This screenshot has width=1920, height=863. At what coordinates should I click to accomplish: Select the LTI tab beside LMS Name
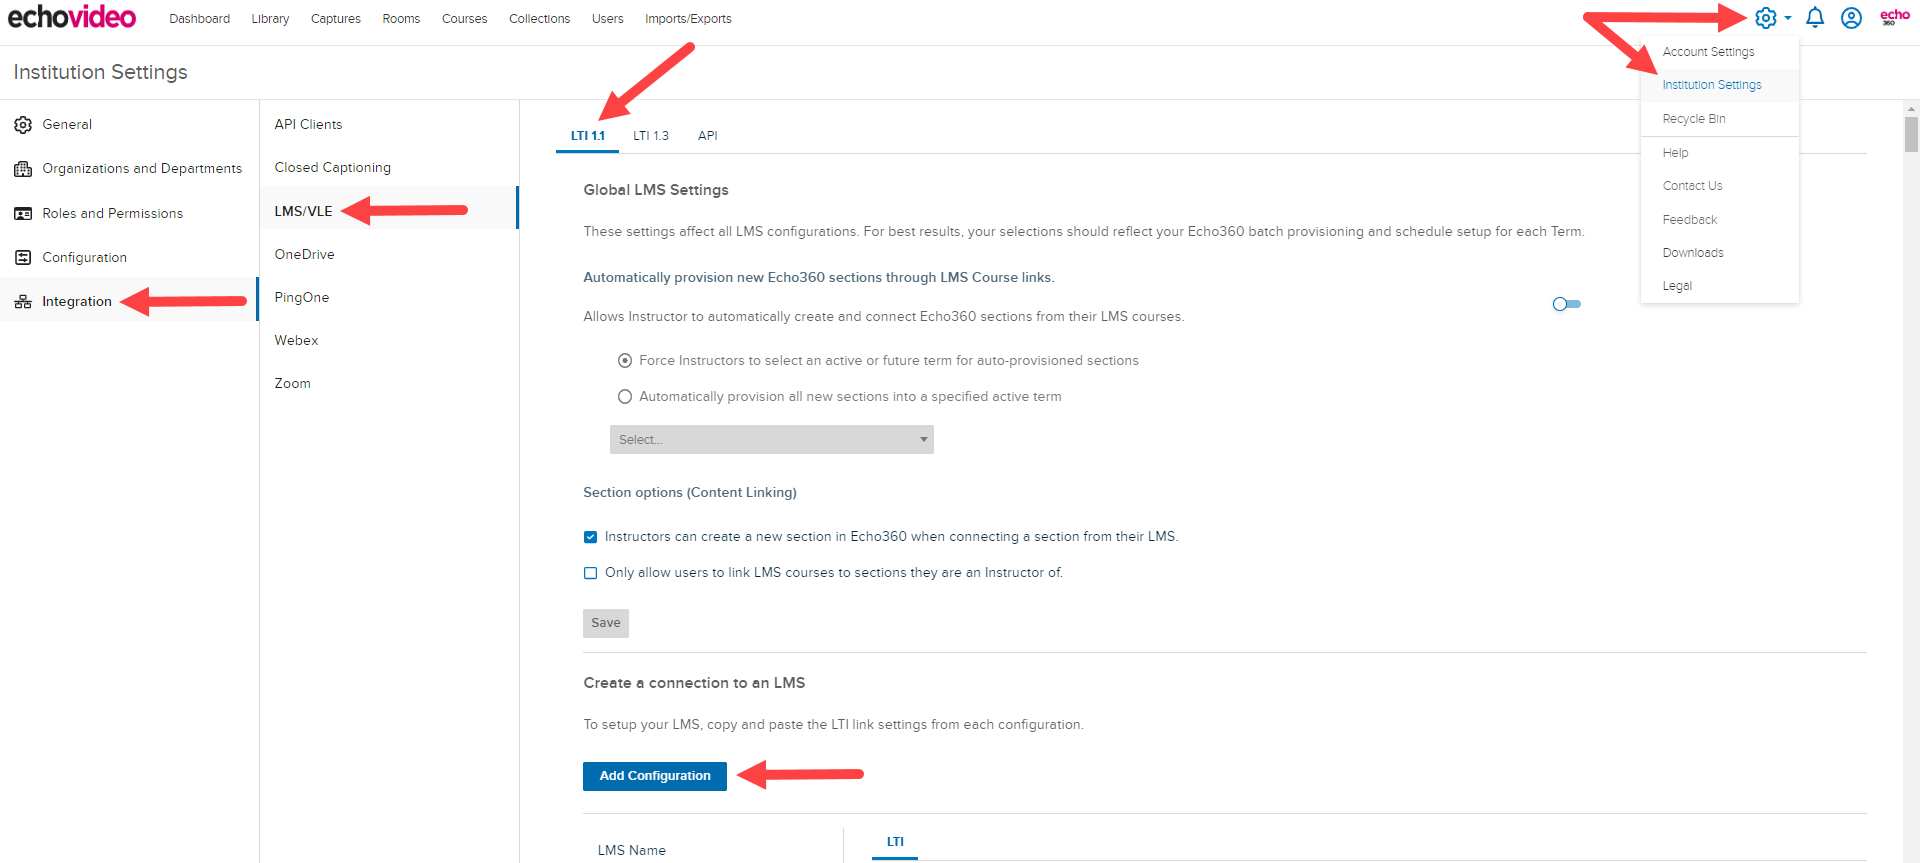pyautogui.click(x=895, y=842)
